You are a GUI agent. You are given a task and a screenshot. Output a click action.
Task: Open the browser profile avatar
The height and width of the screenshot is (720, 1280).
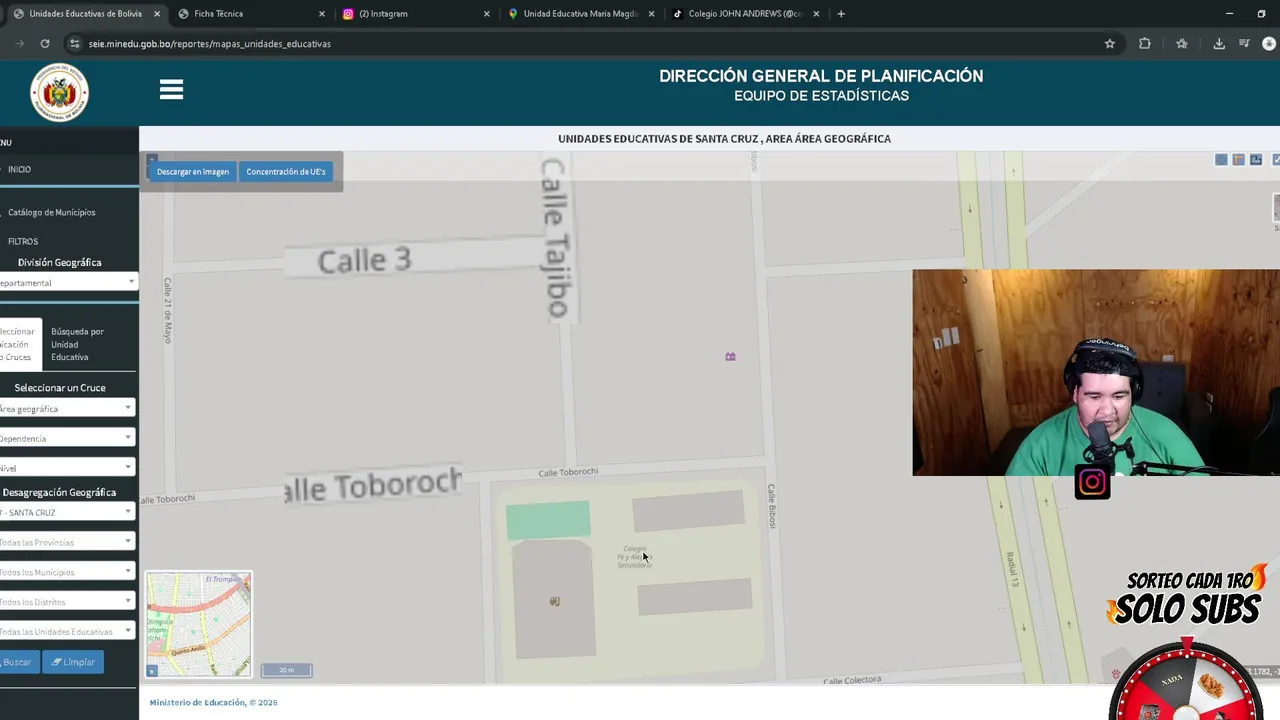(1269, 43)
